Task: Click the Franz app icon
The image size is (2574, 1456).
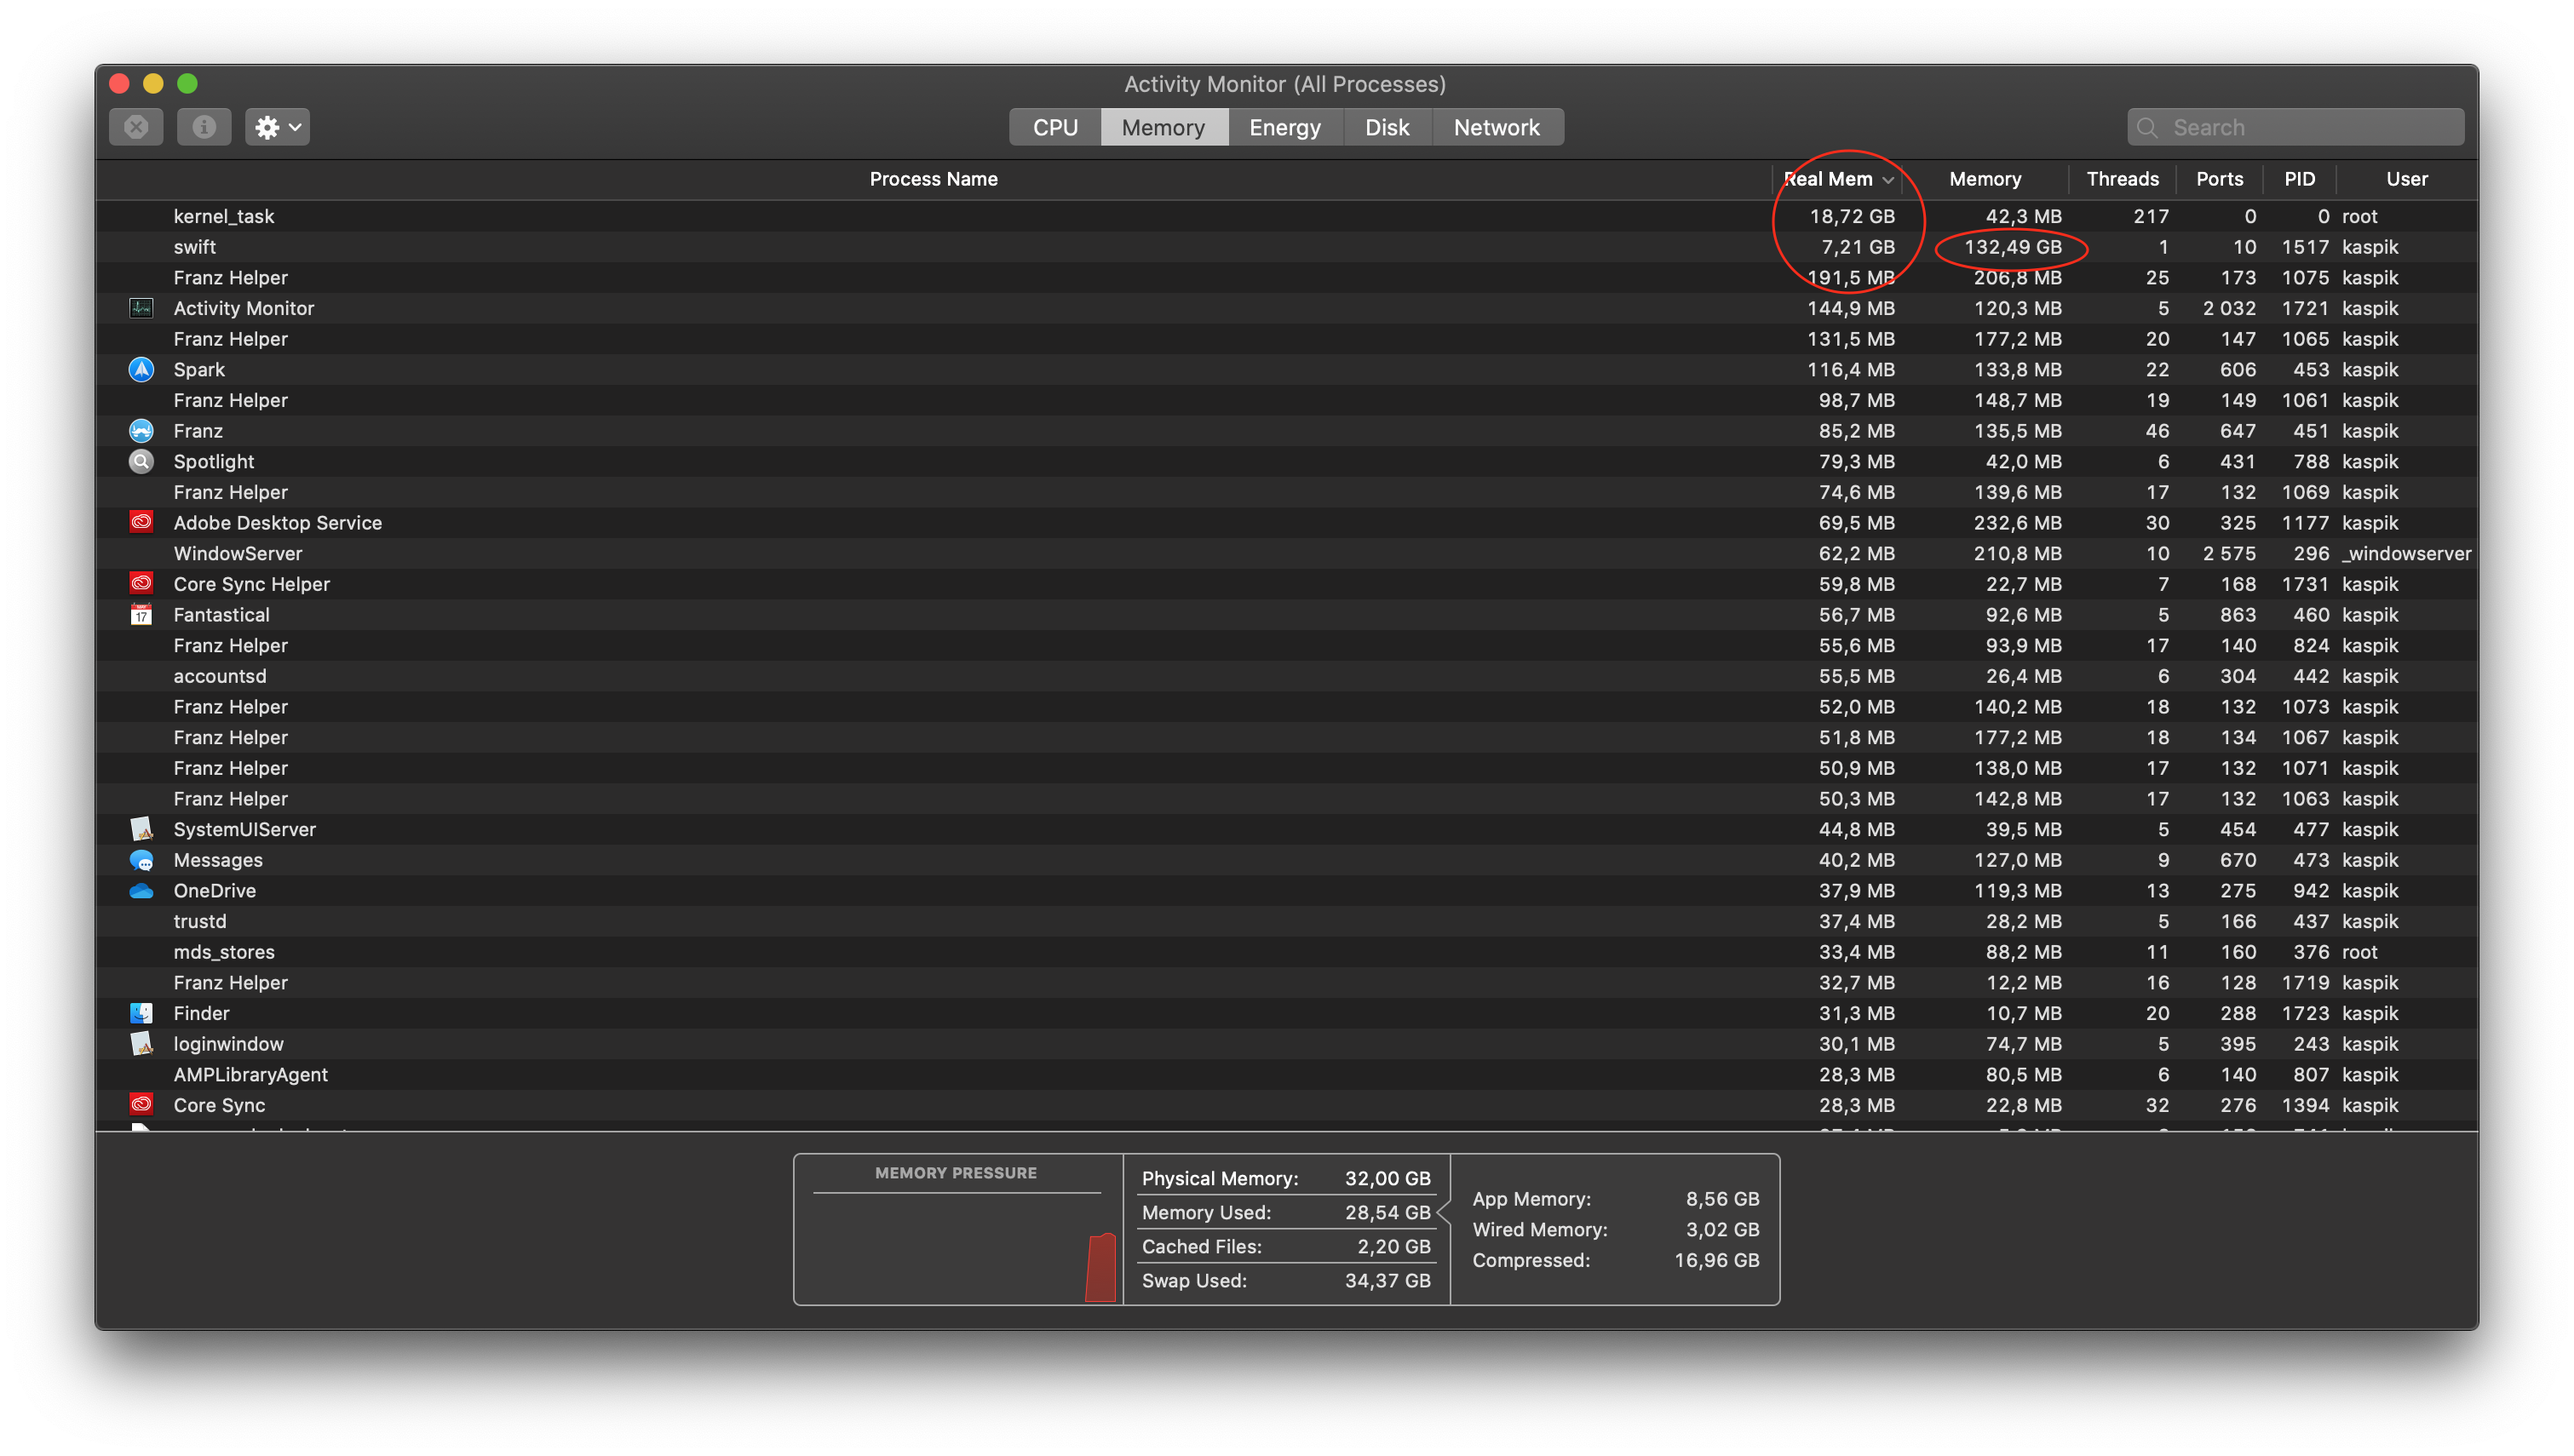Action: (141, 431)
